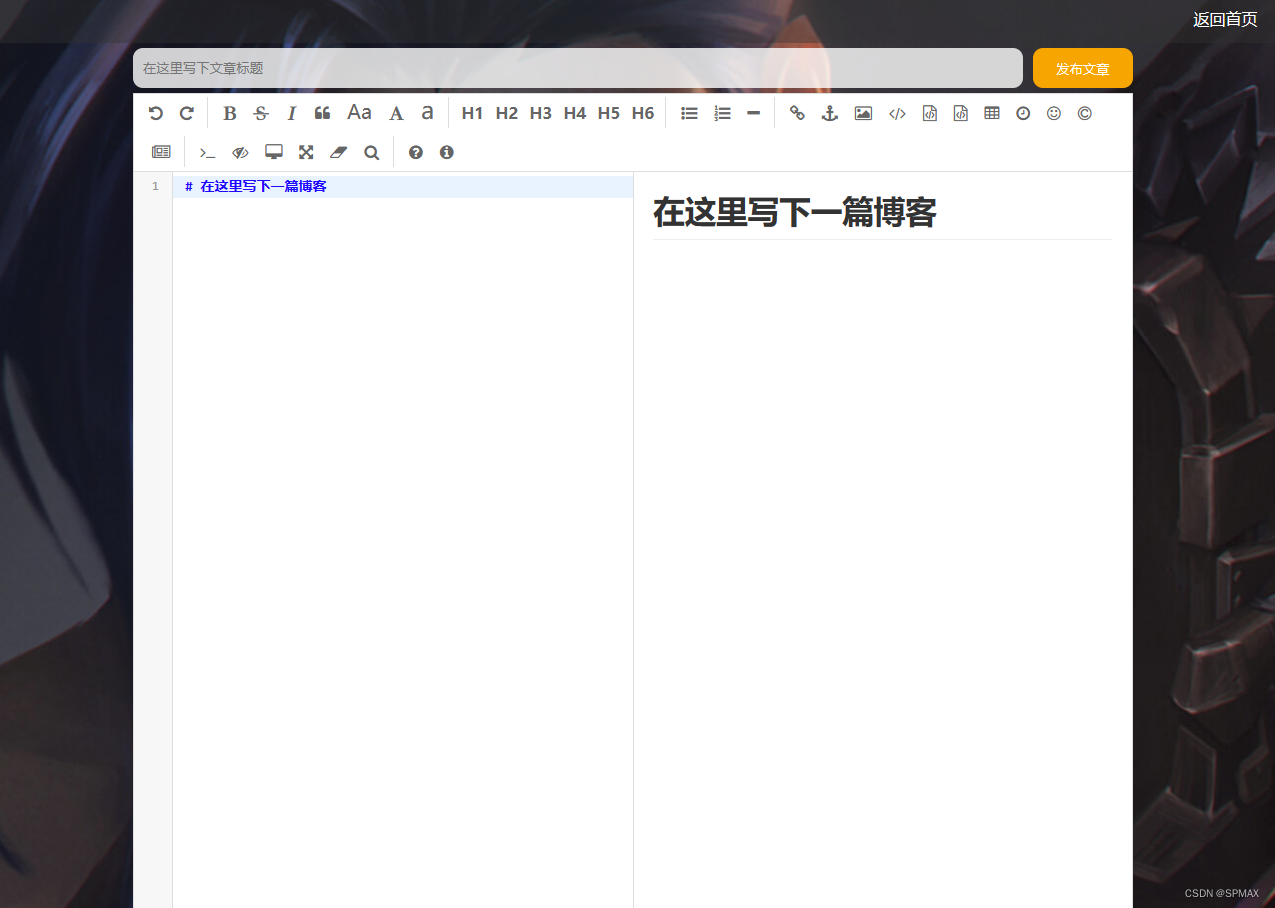The image size is (1275, 908).
Task: Insert an ordered numbered list
Action: click(x=722, y=113)
